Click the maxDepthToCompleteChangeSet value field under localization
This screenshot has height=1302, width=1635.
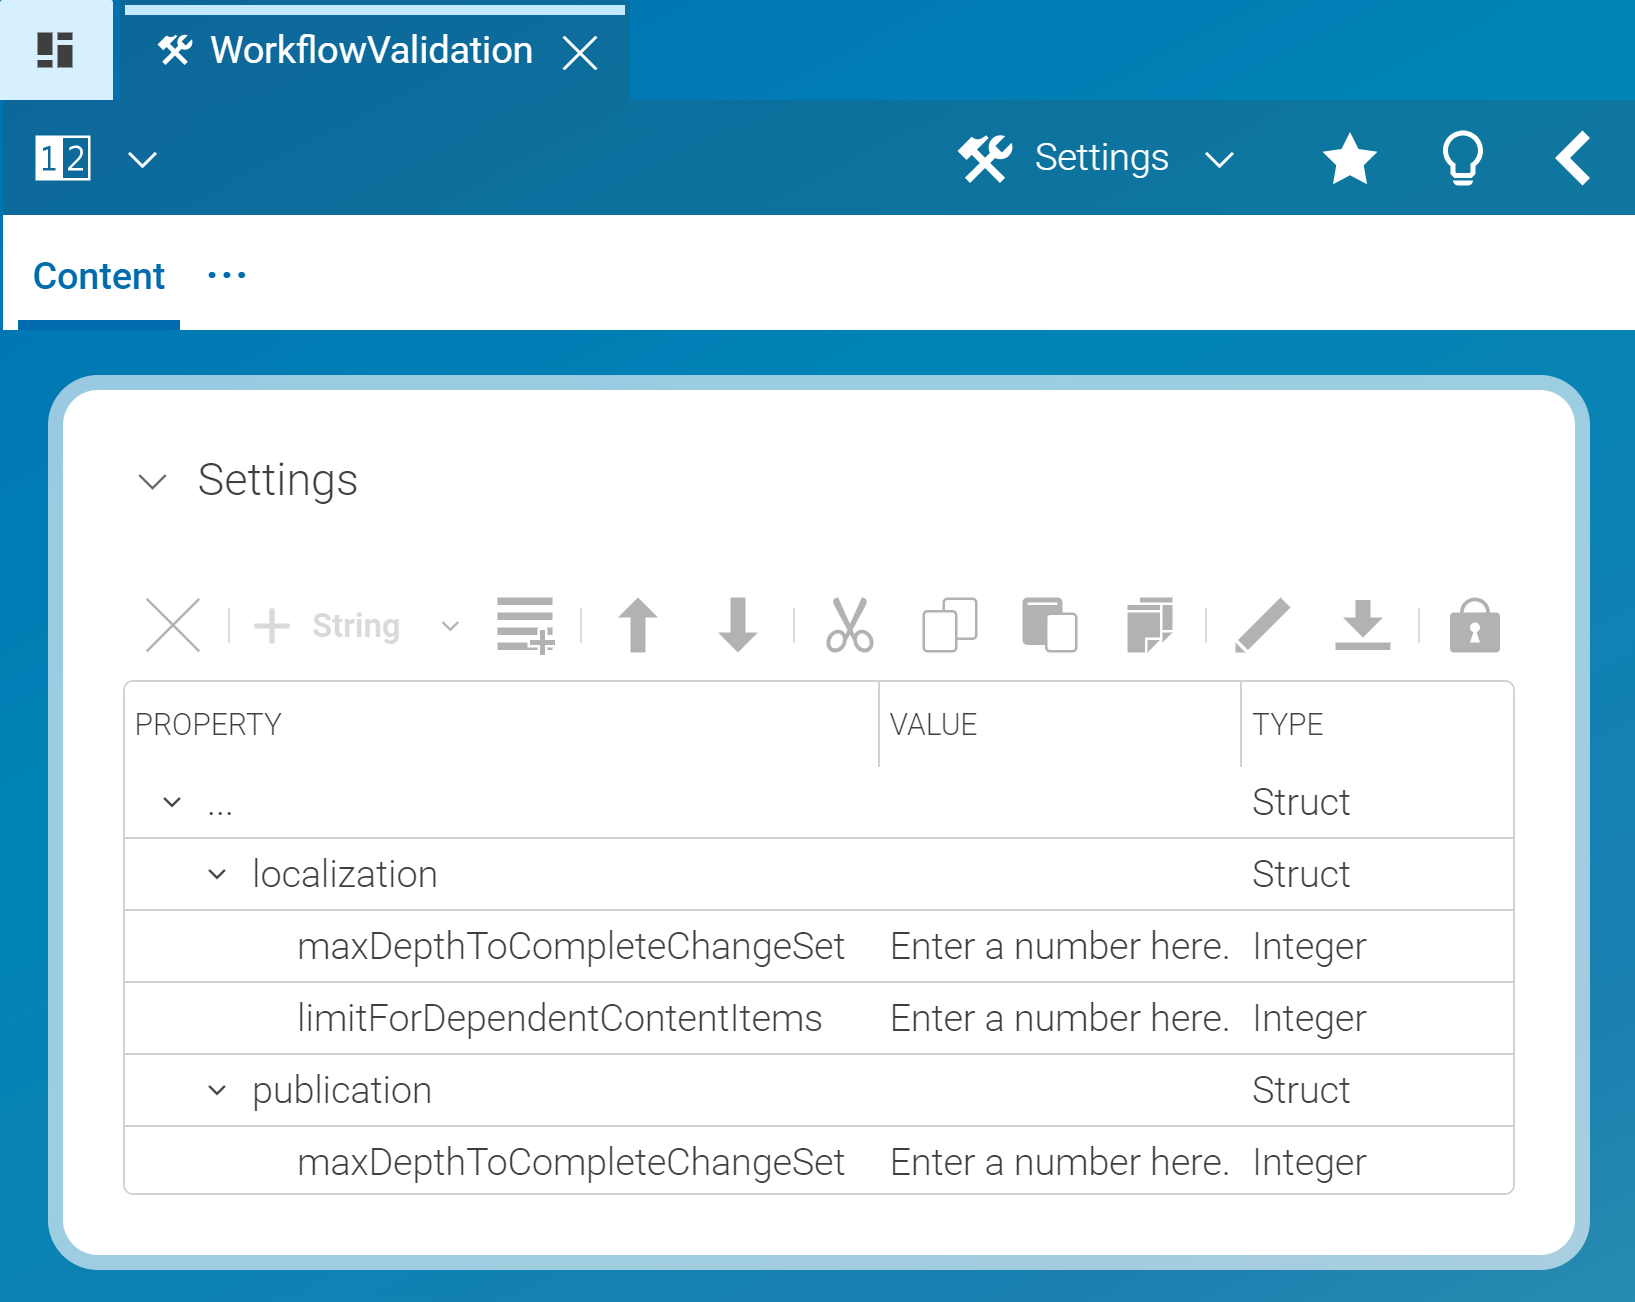pos(1060,945)
